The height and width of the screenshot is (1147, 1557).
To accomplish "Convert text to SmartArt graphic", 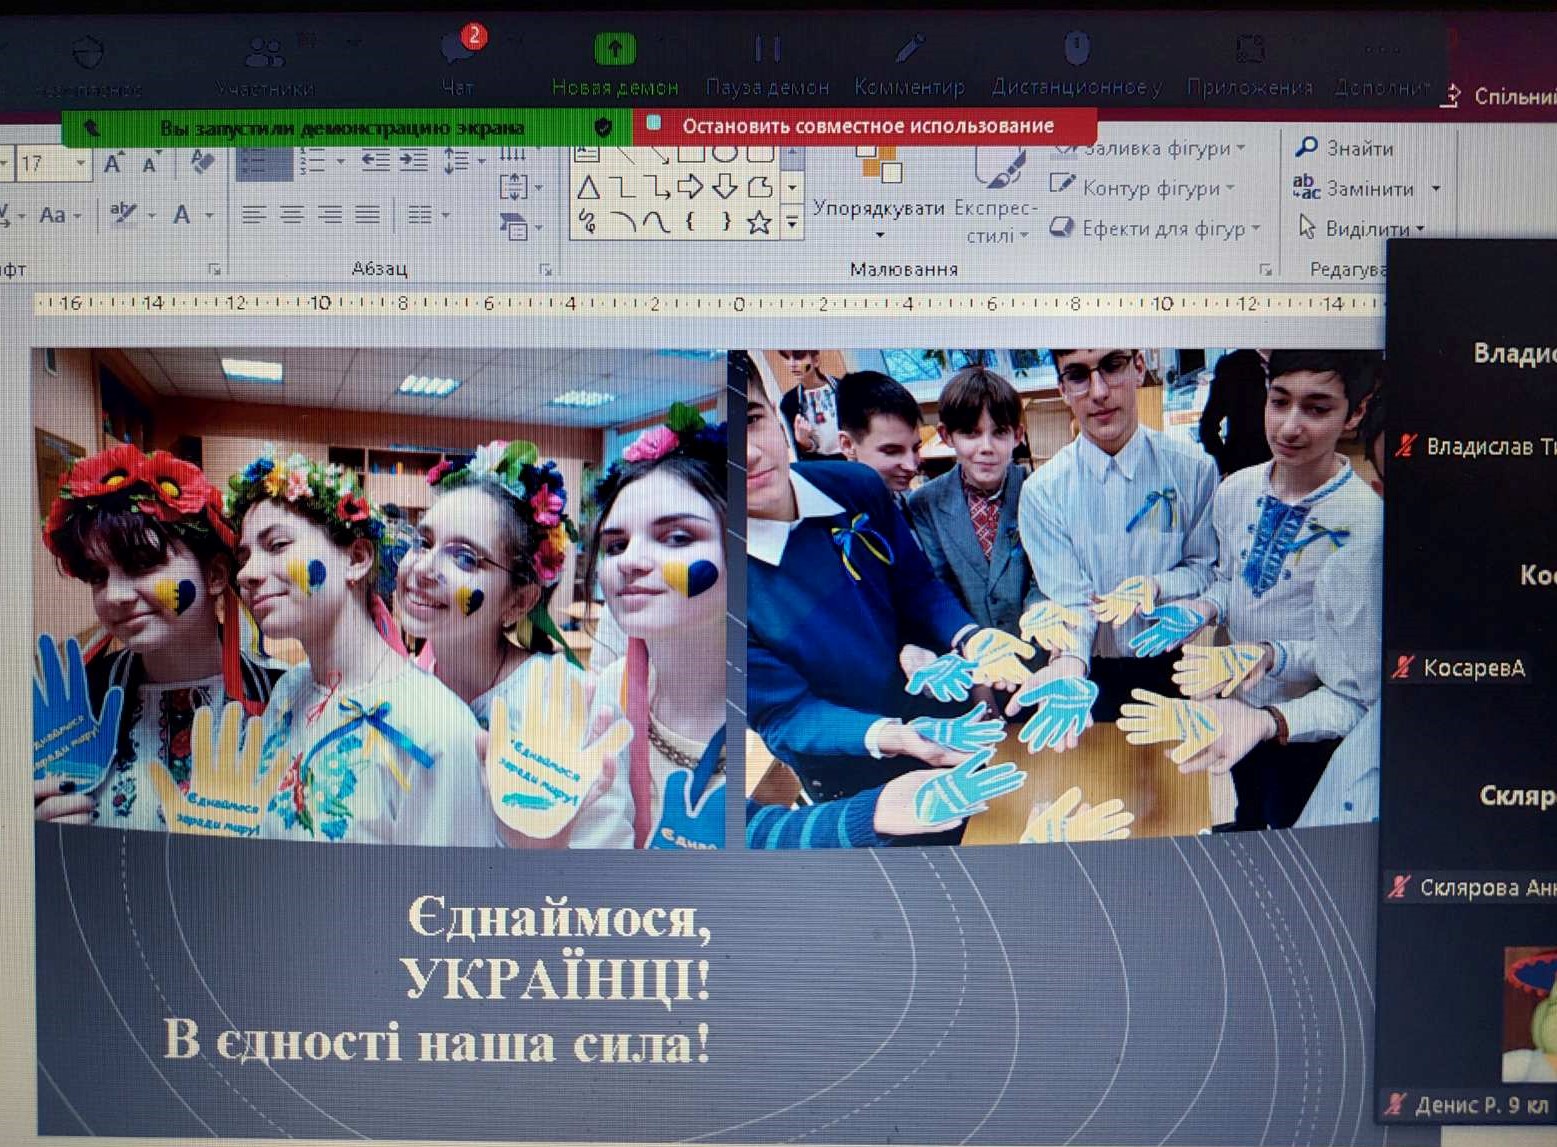I will coord(520,228).
